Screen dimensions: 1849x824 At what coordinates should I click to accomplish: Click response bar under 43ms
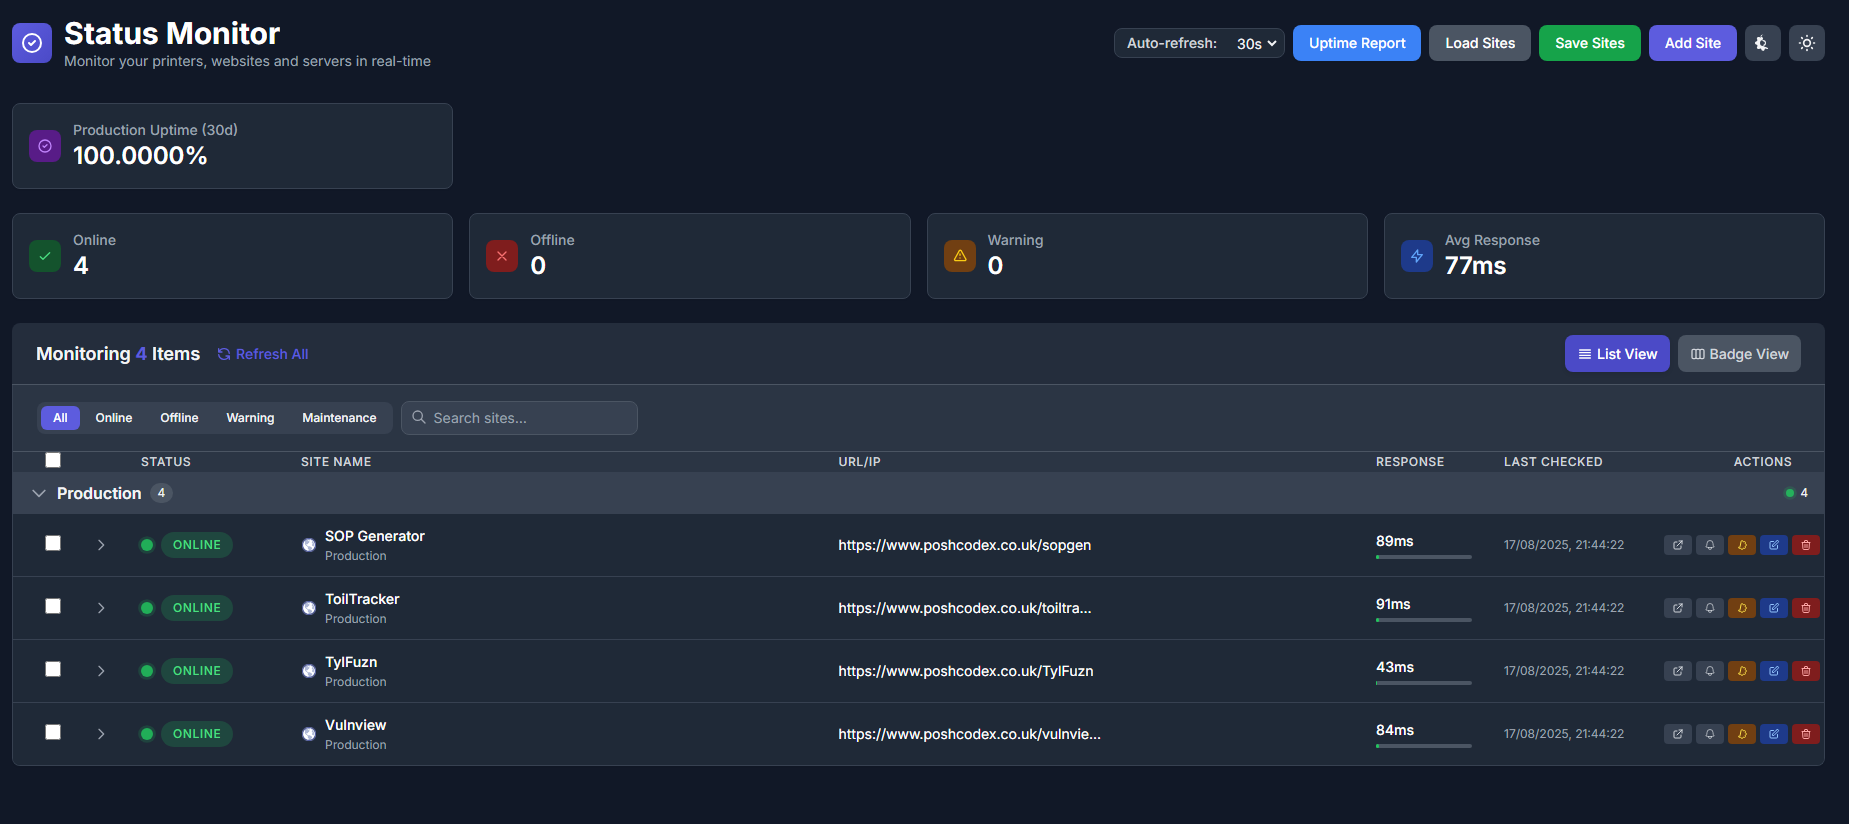(x=1424, y=683)
